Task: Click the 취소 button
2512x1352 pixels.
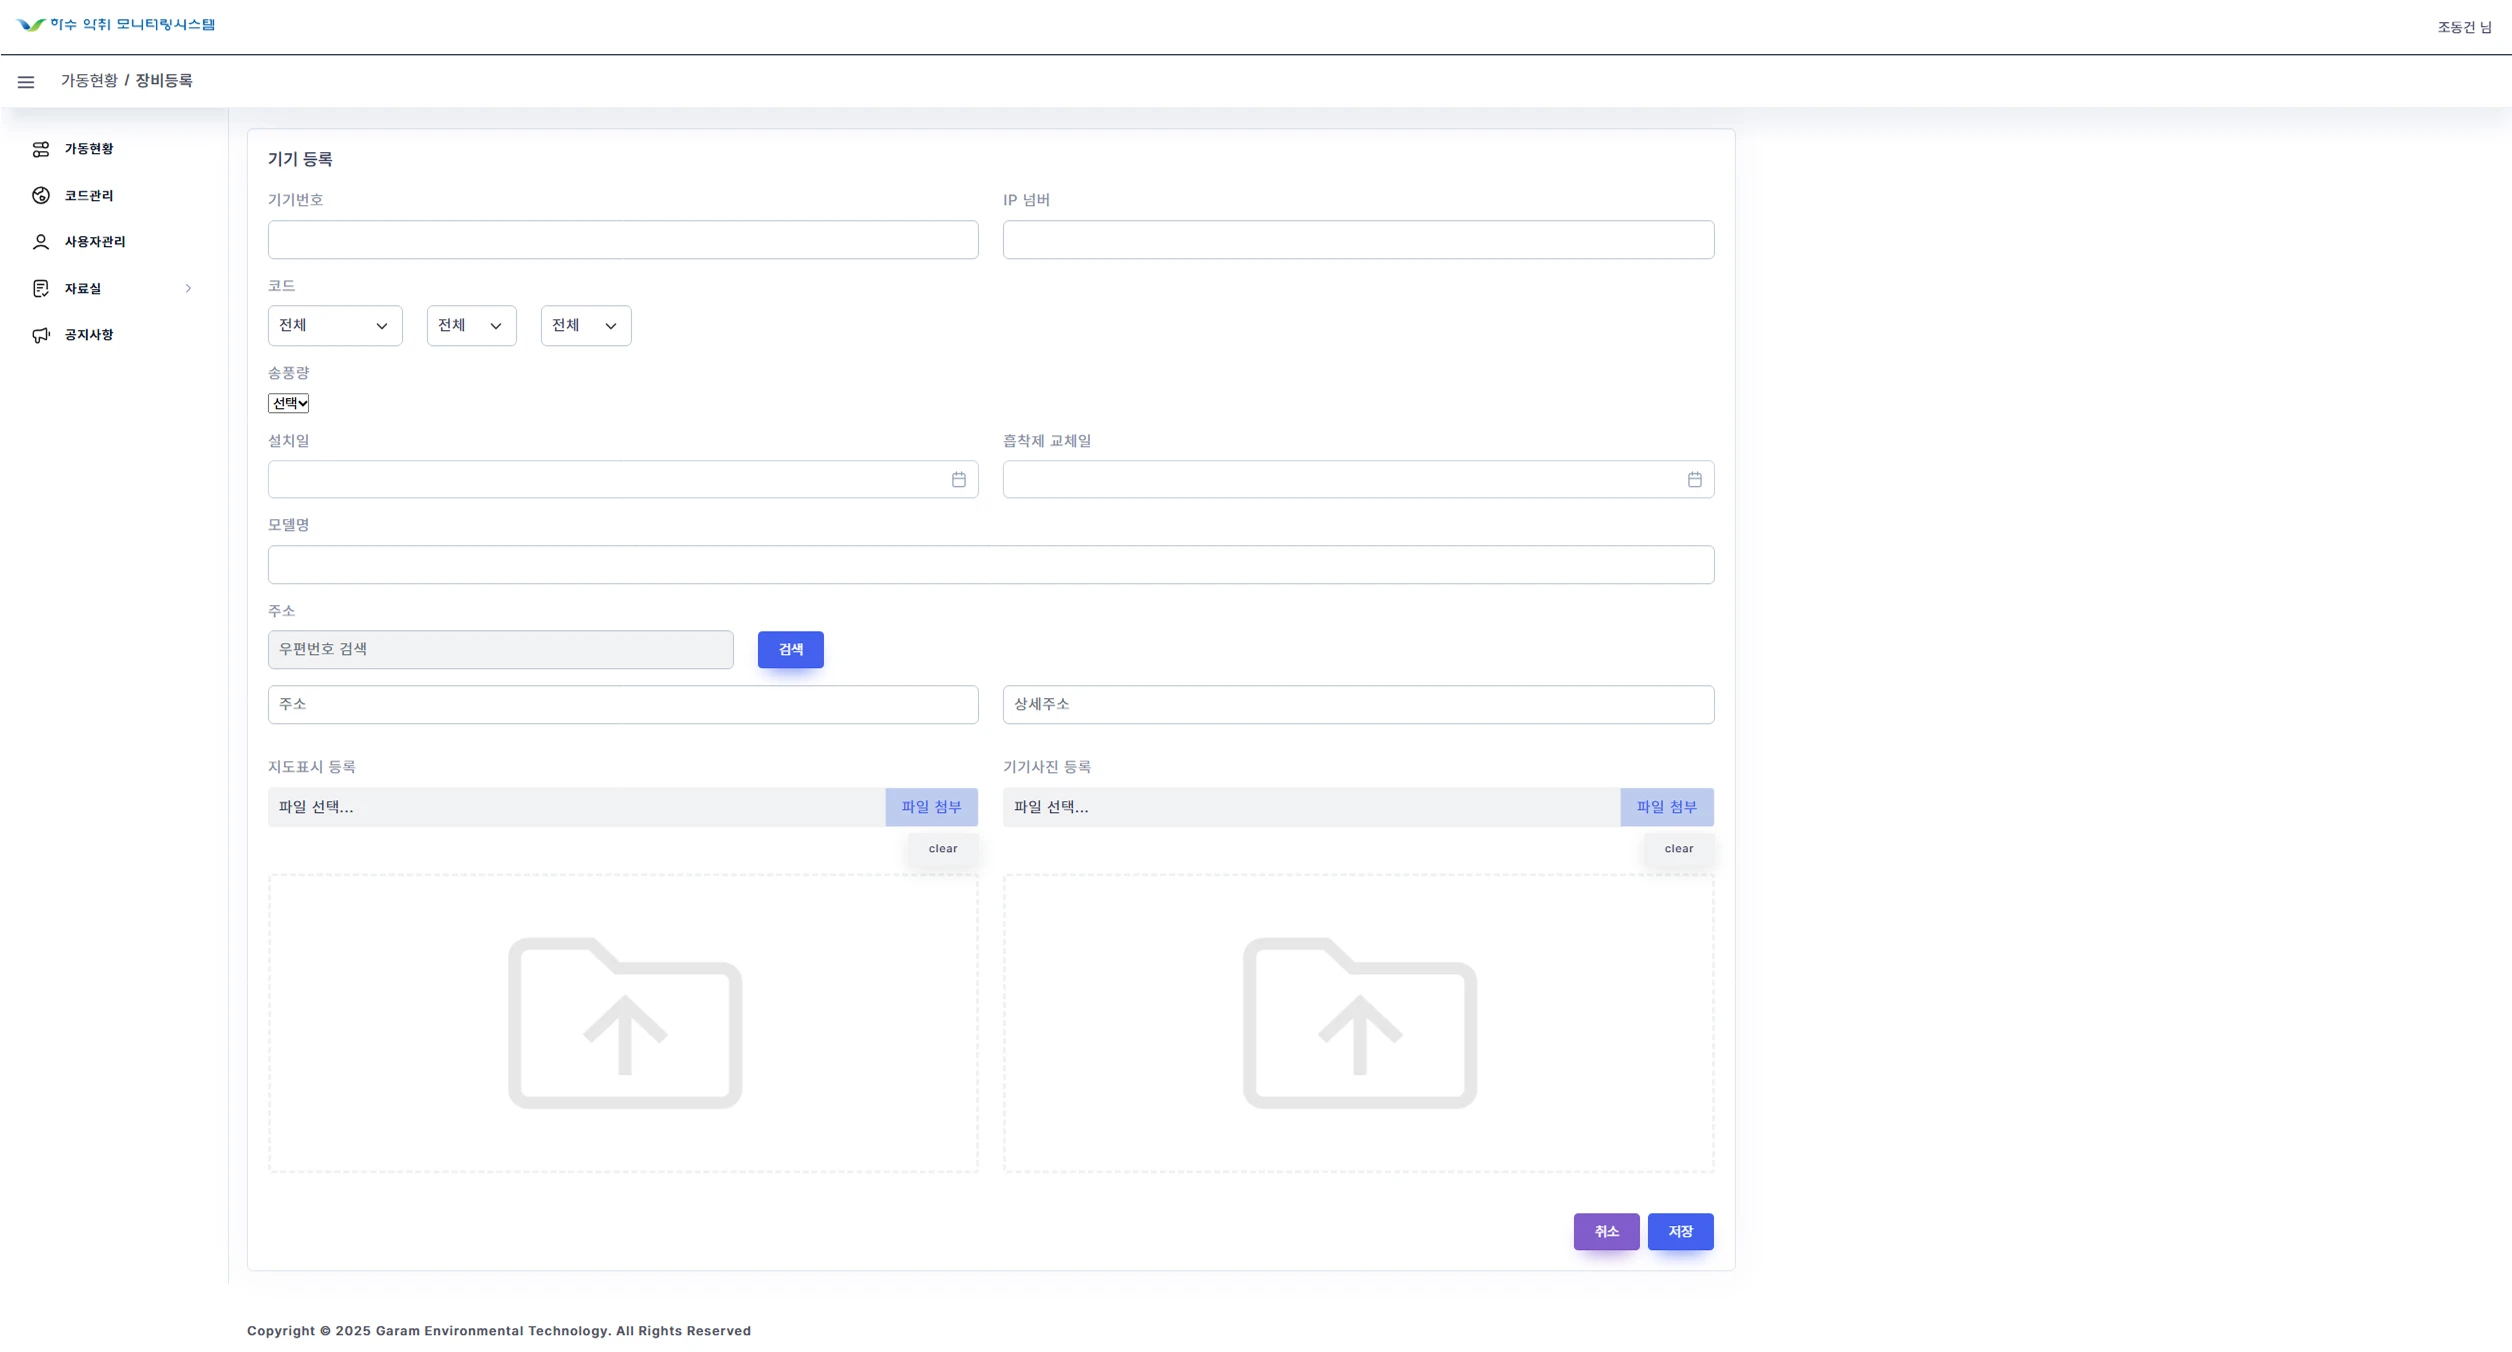Action: pyautogui.click(x=1606, y=1232)
